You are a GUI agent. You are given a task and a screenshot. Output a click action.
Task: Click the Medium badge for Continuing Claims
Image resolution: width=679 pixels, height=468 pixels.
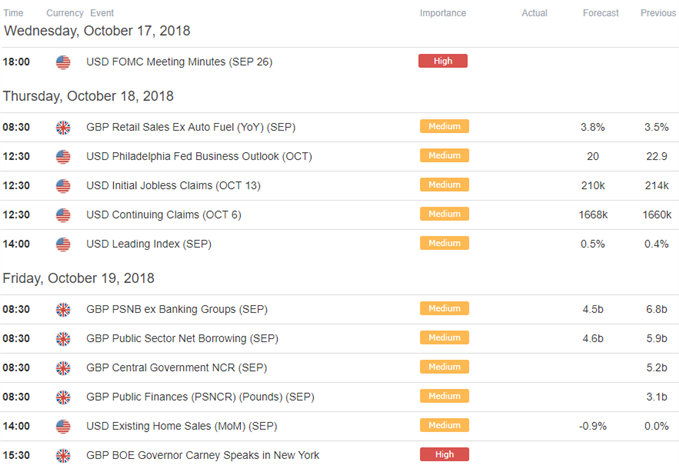(444, 214)
